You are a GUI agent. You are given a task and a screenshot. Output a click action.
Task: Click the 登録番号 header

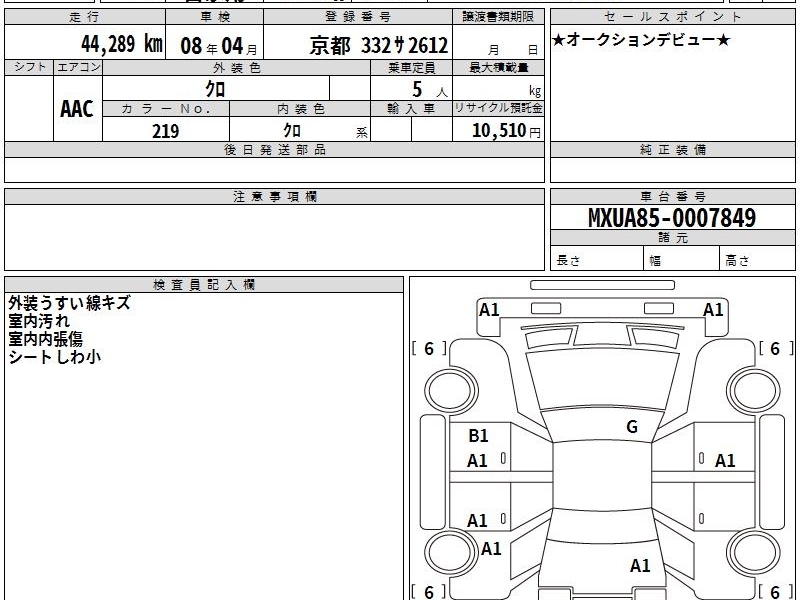(x=358, y=17)
